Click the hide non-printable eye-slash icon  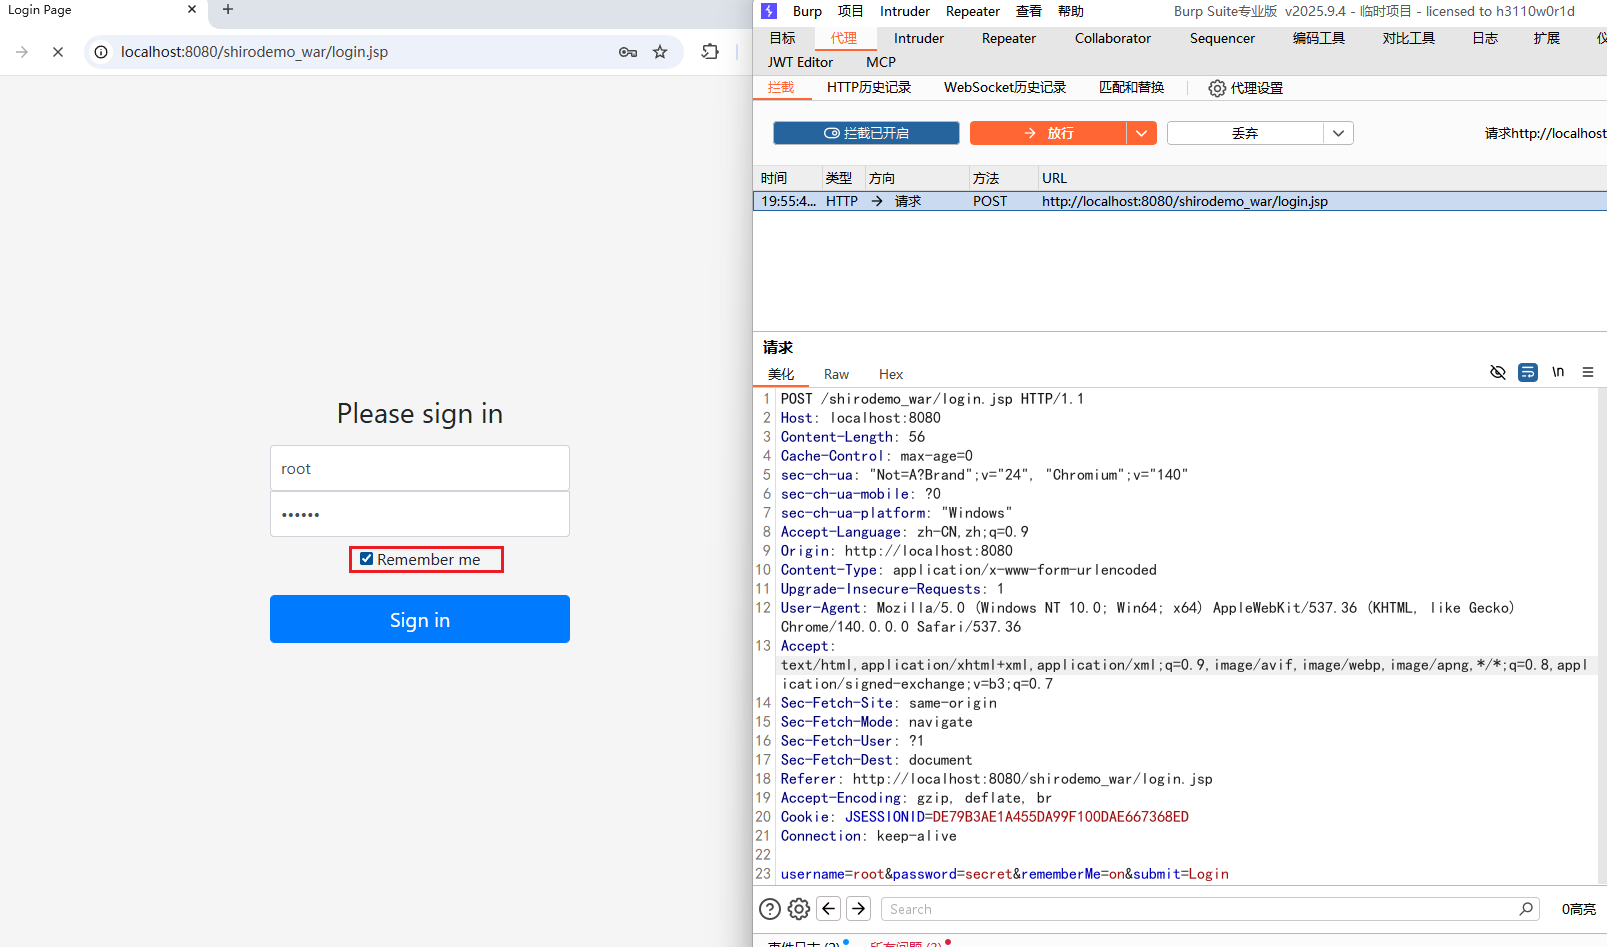tap(1497, 372)
